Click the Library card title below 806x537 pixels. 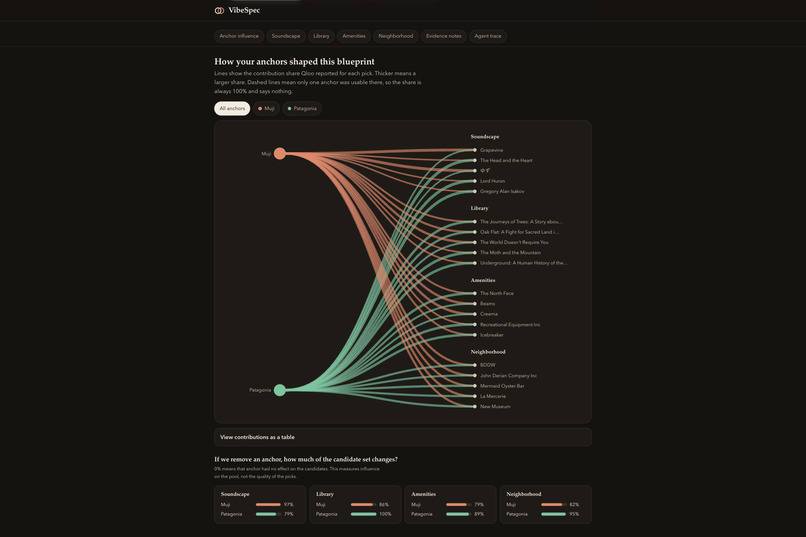325,494
